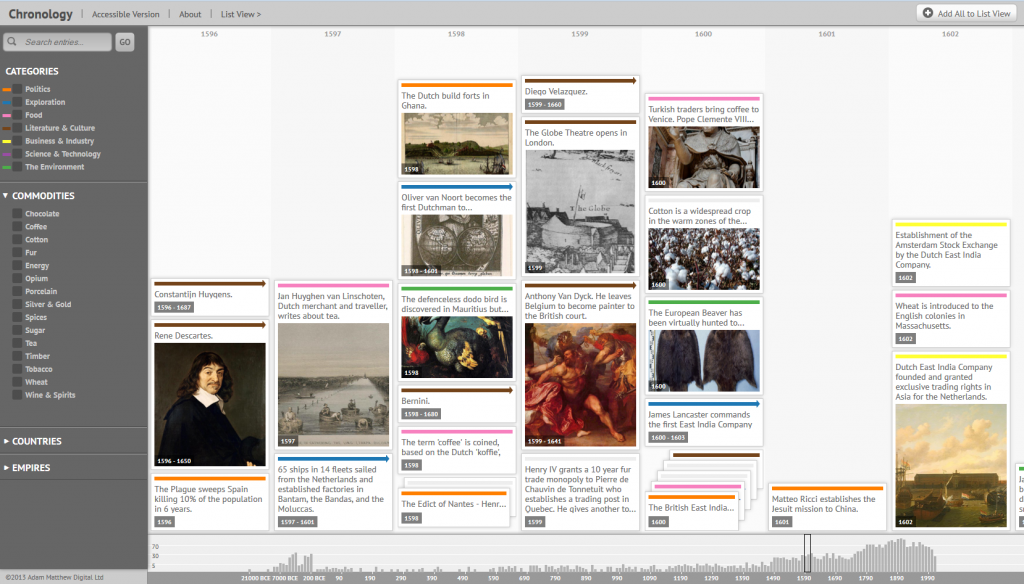Enable The Environment category checkbox

(x=18, y=167)
